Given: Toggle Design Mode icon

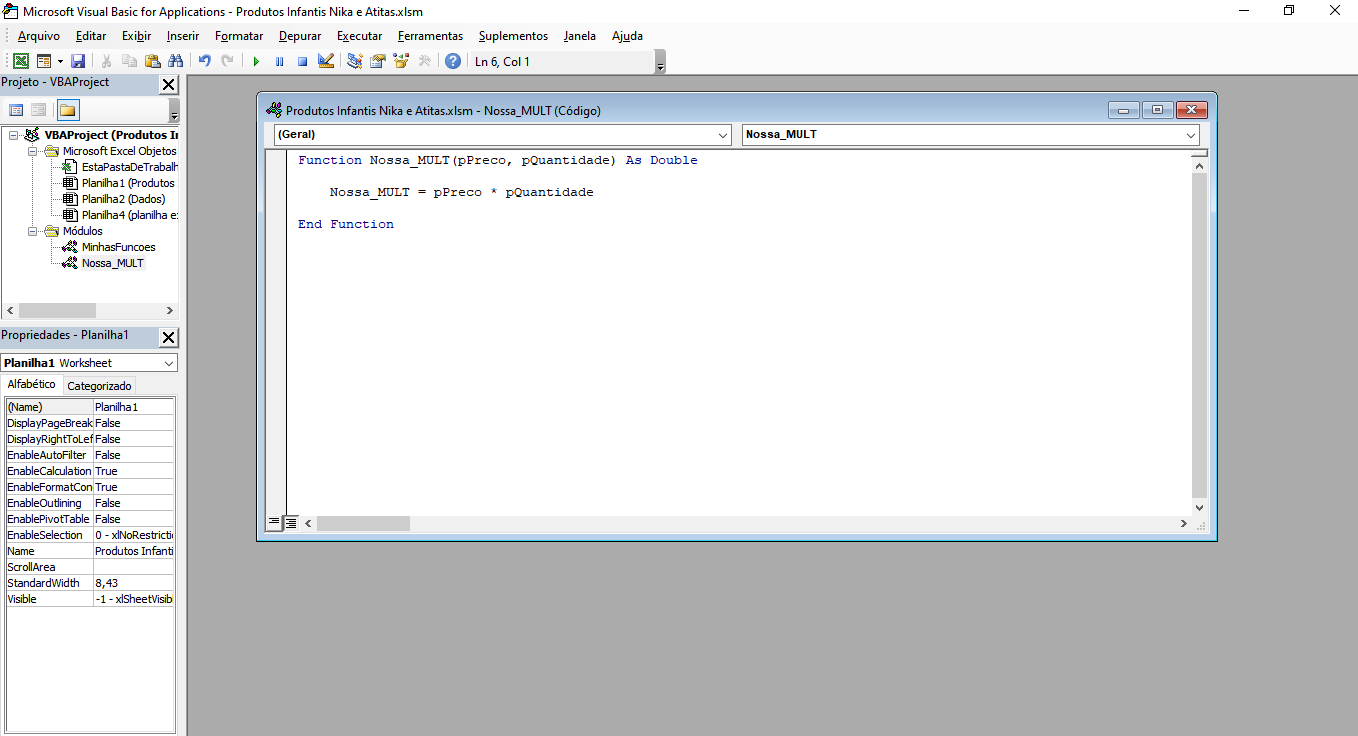Looking at the screenshot, I should (x=326, y=61).
